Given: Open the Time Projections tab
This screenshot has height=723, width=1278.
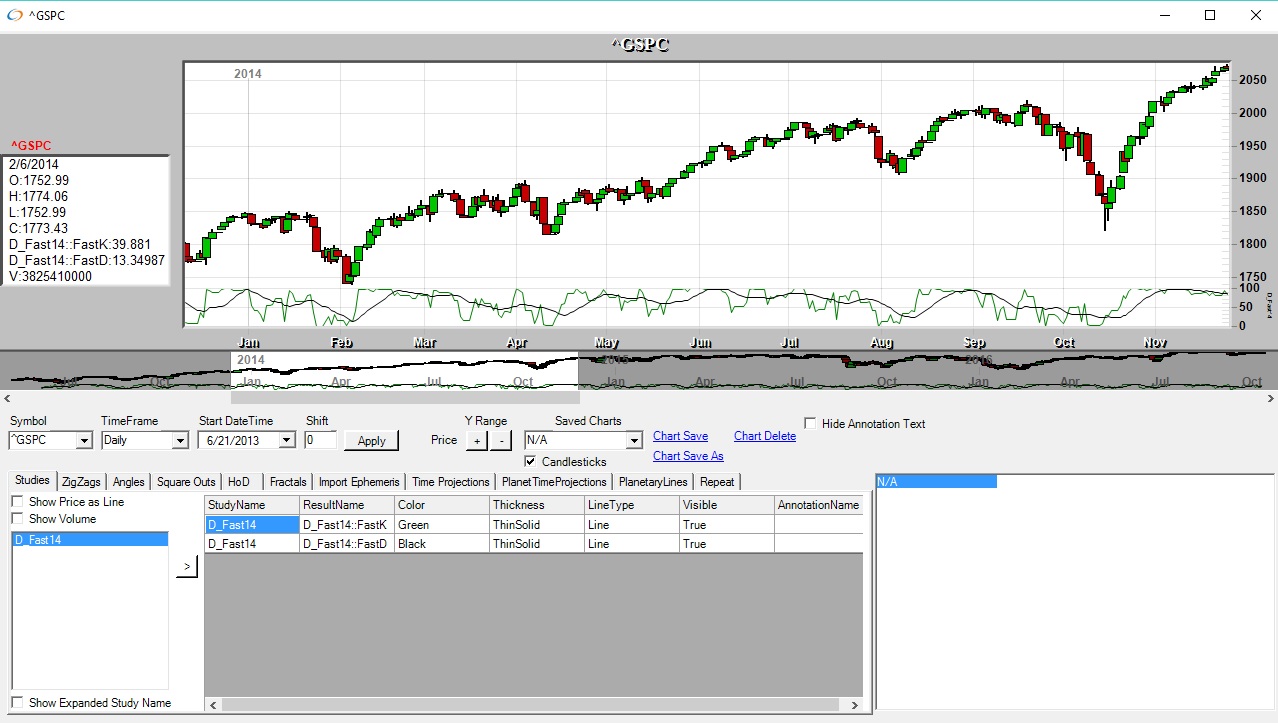Looking at the screenshot, I should coord(450,482).
